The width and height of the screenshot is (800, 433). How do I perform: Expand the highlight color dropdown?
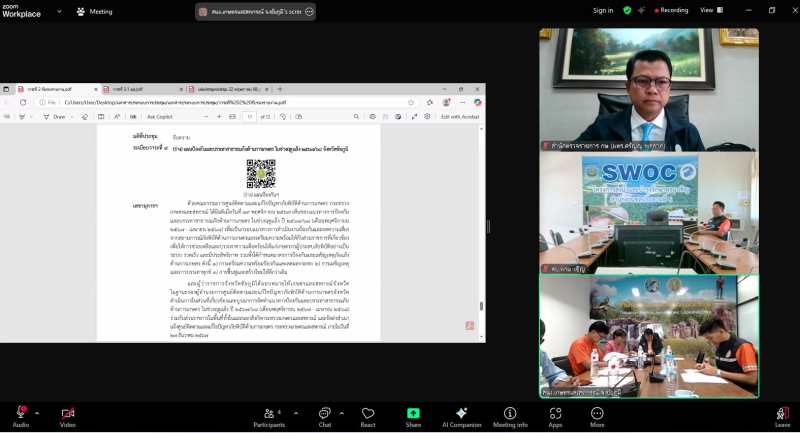coord(31,117)
